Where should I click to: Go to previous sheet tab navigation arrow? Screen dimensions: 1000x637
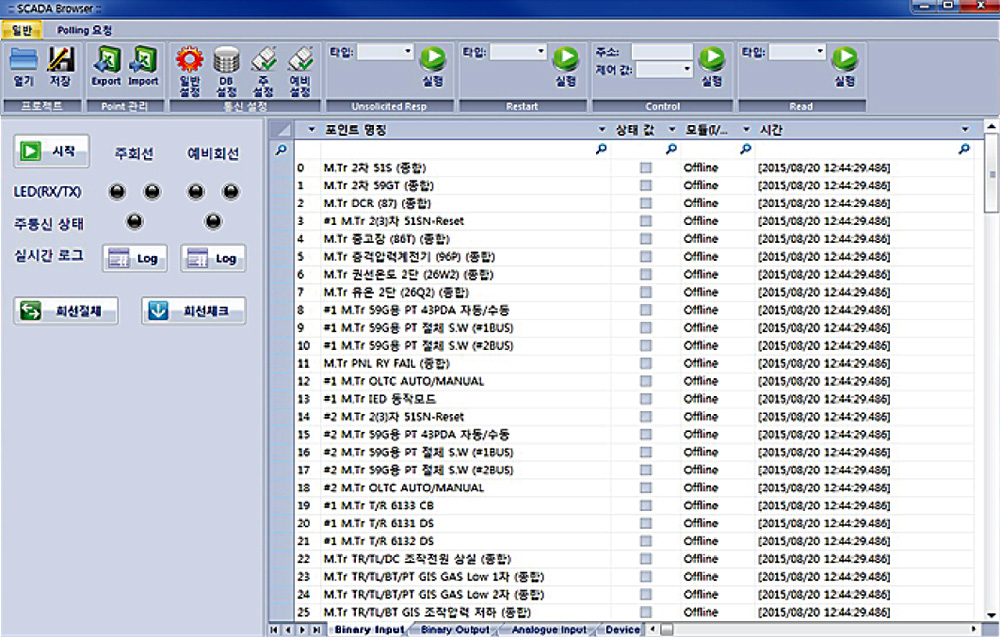click(288, 629)
